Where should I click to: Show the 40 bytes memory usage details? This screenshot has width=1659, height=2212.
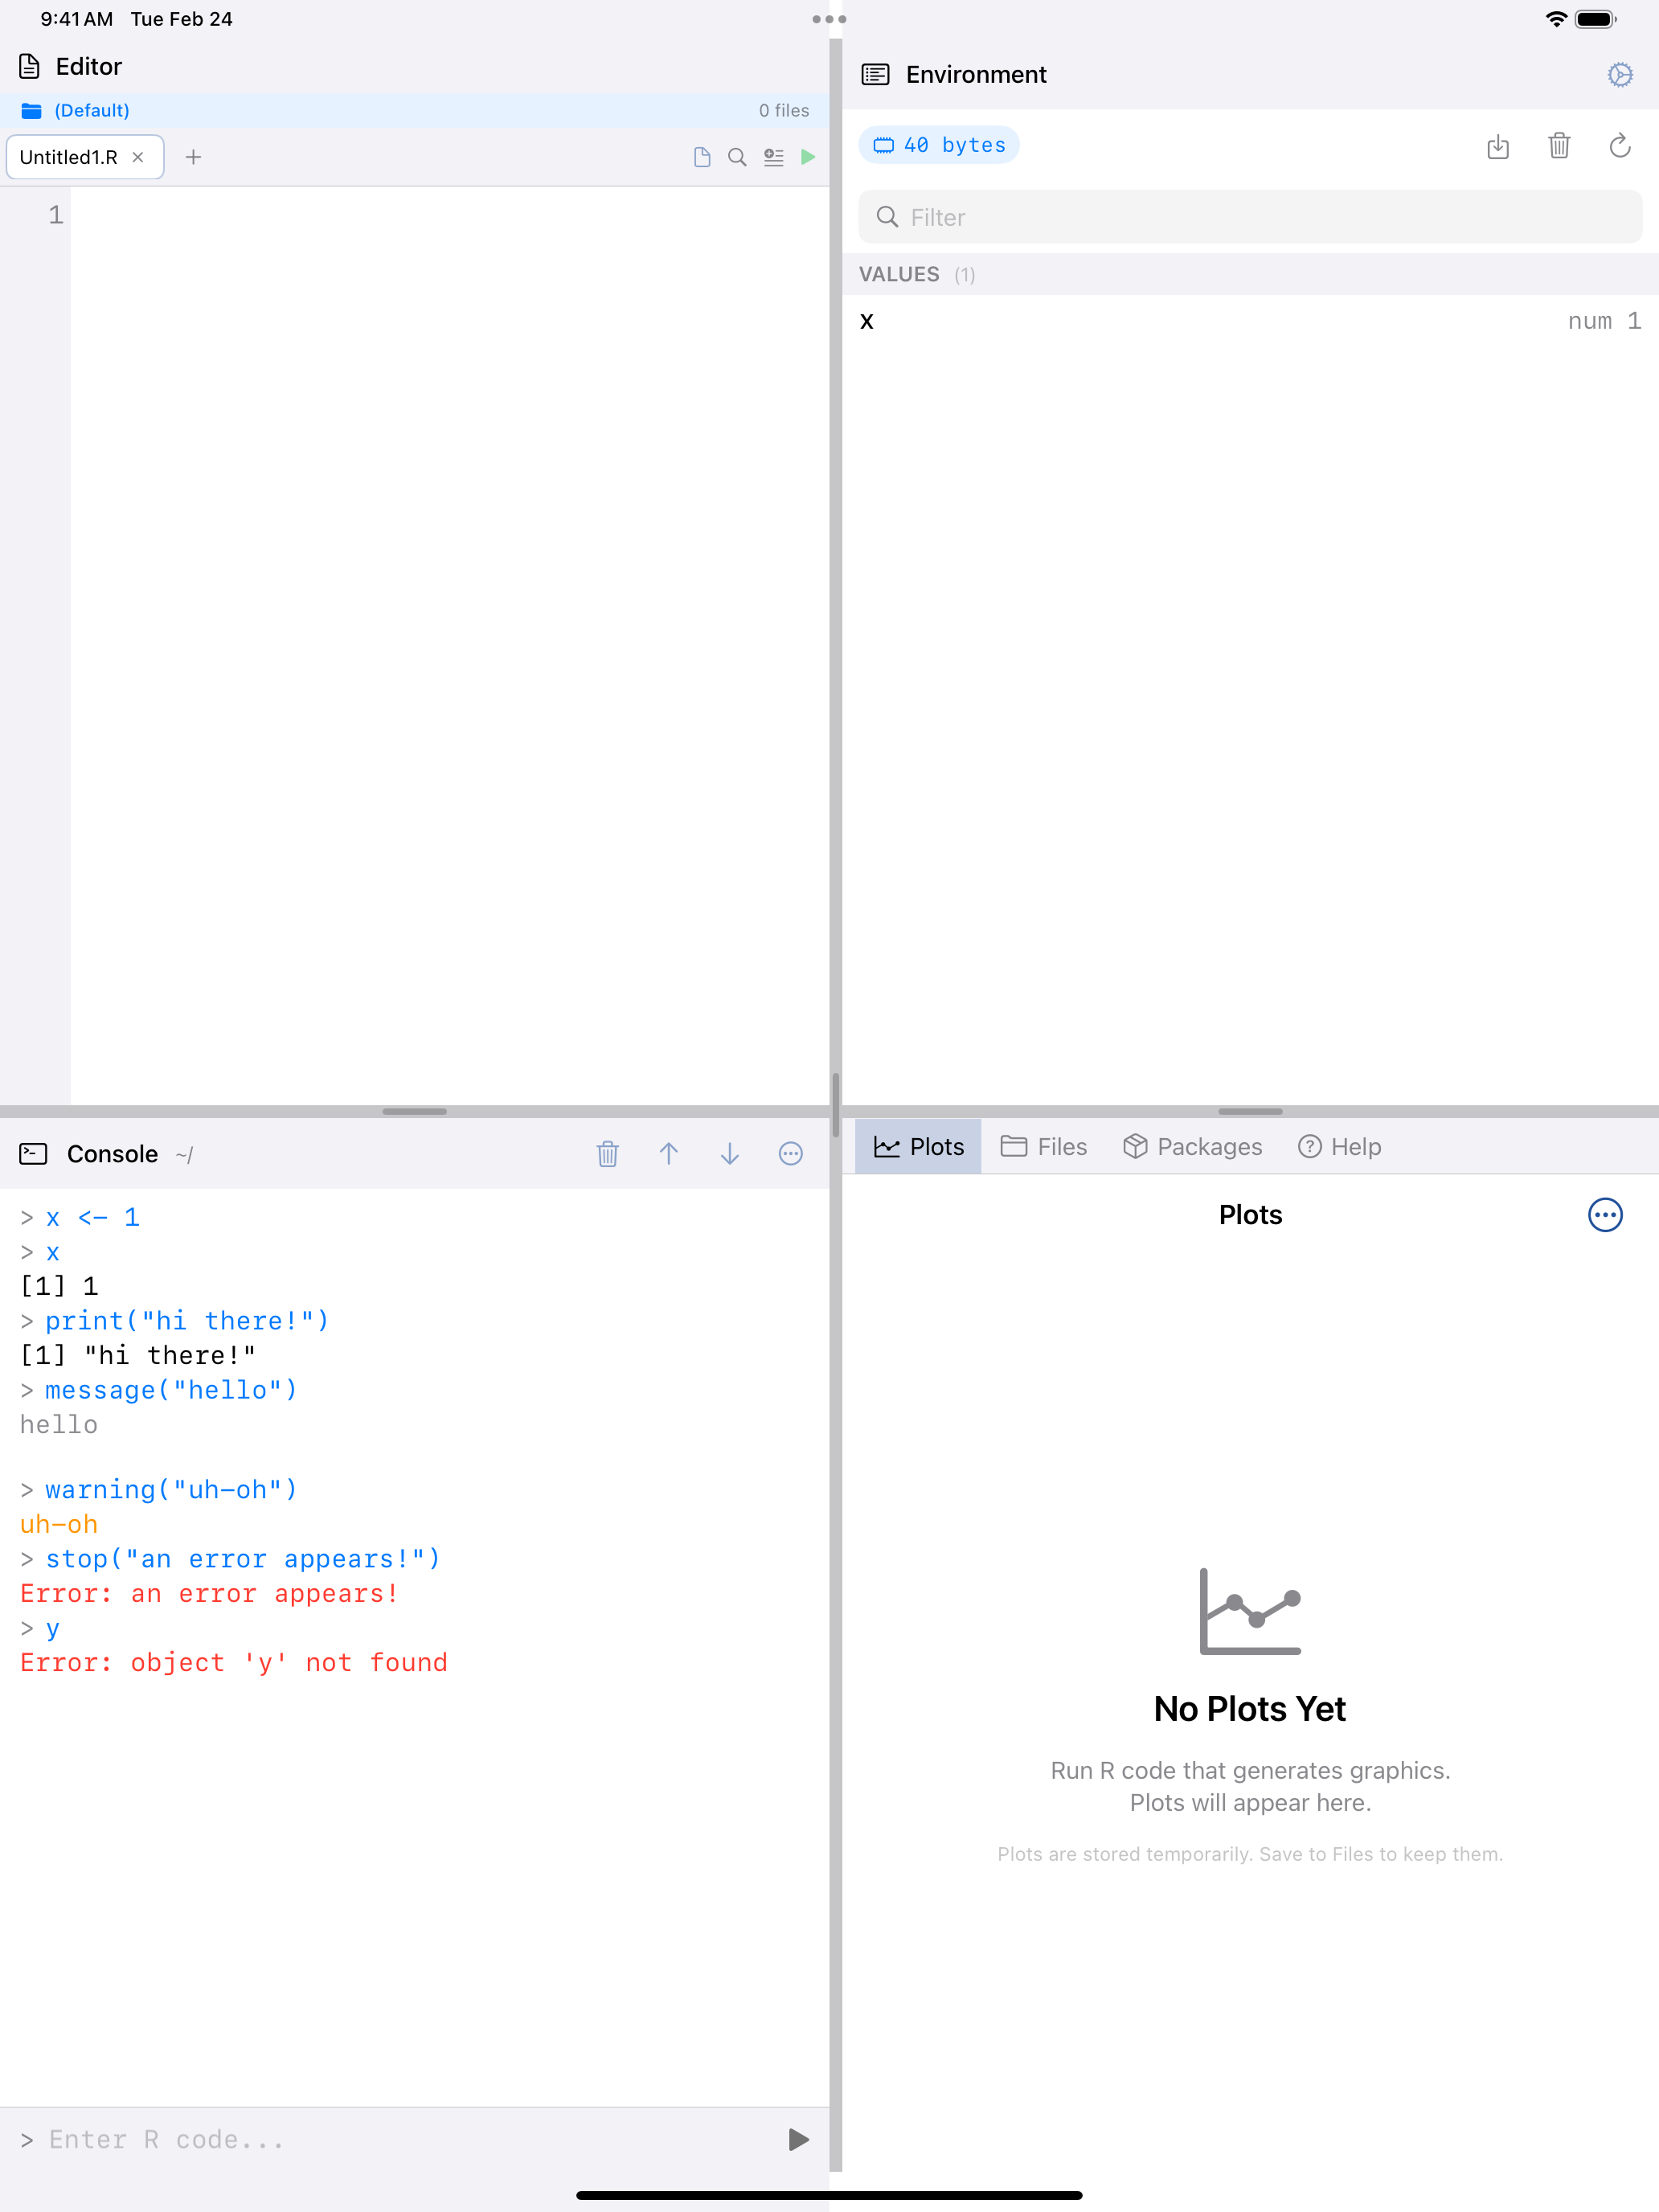click(x=938, y=144)
